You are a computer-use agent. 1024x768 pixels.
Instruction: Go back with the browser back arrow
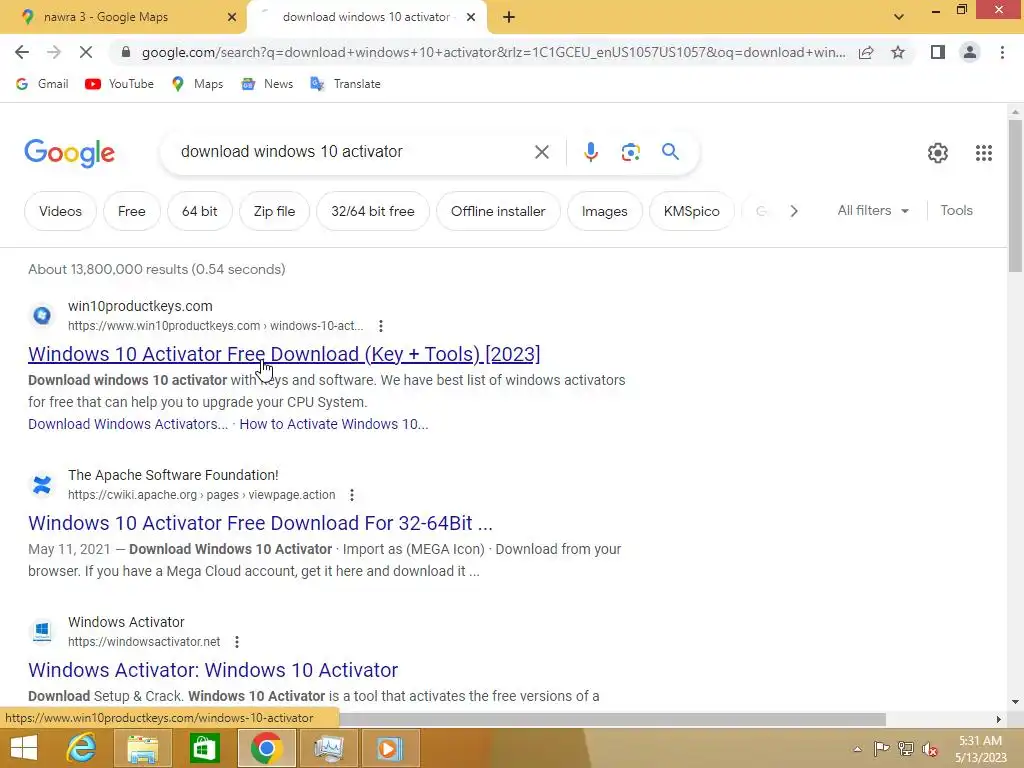click(22, 52)
